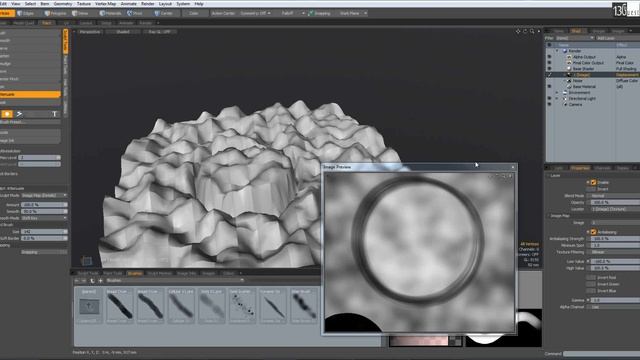Open the System menu

click(183, 4)
